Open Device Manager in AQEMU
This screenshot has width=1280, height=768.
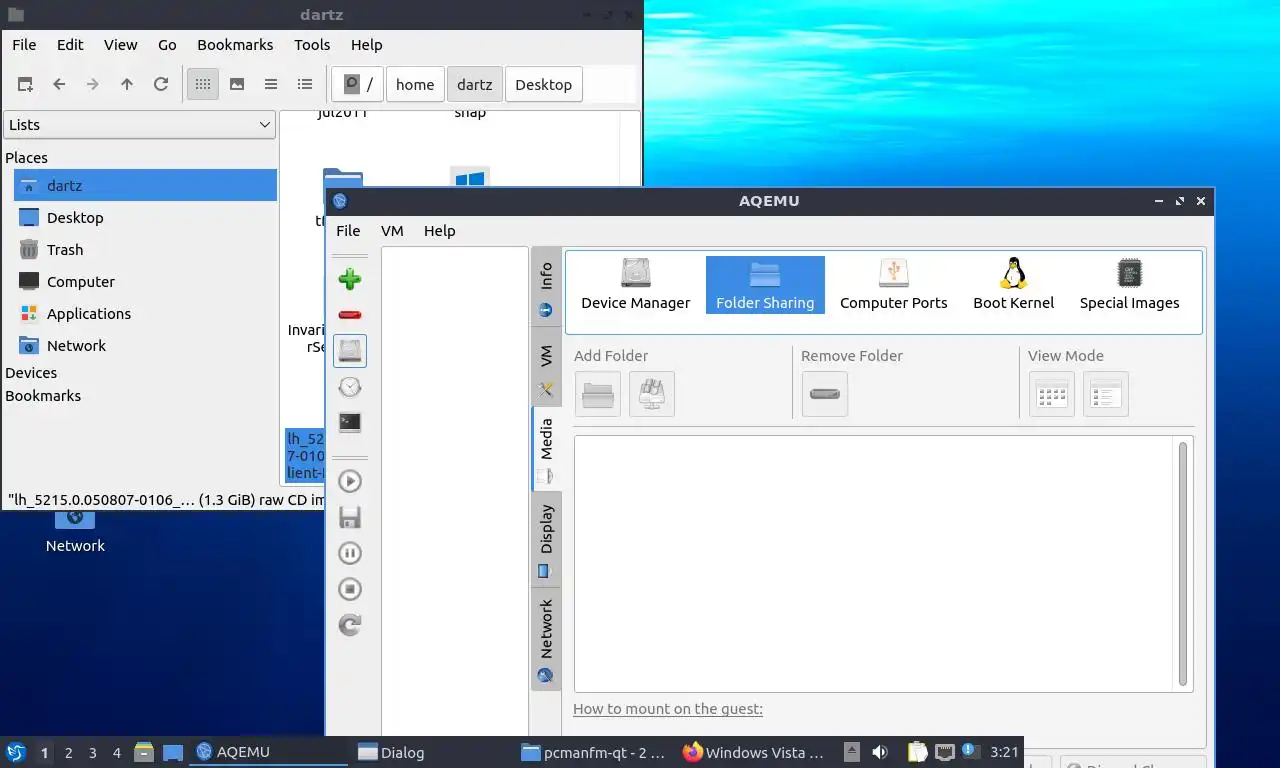point(635,284)
